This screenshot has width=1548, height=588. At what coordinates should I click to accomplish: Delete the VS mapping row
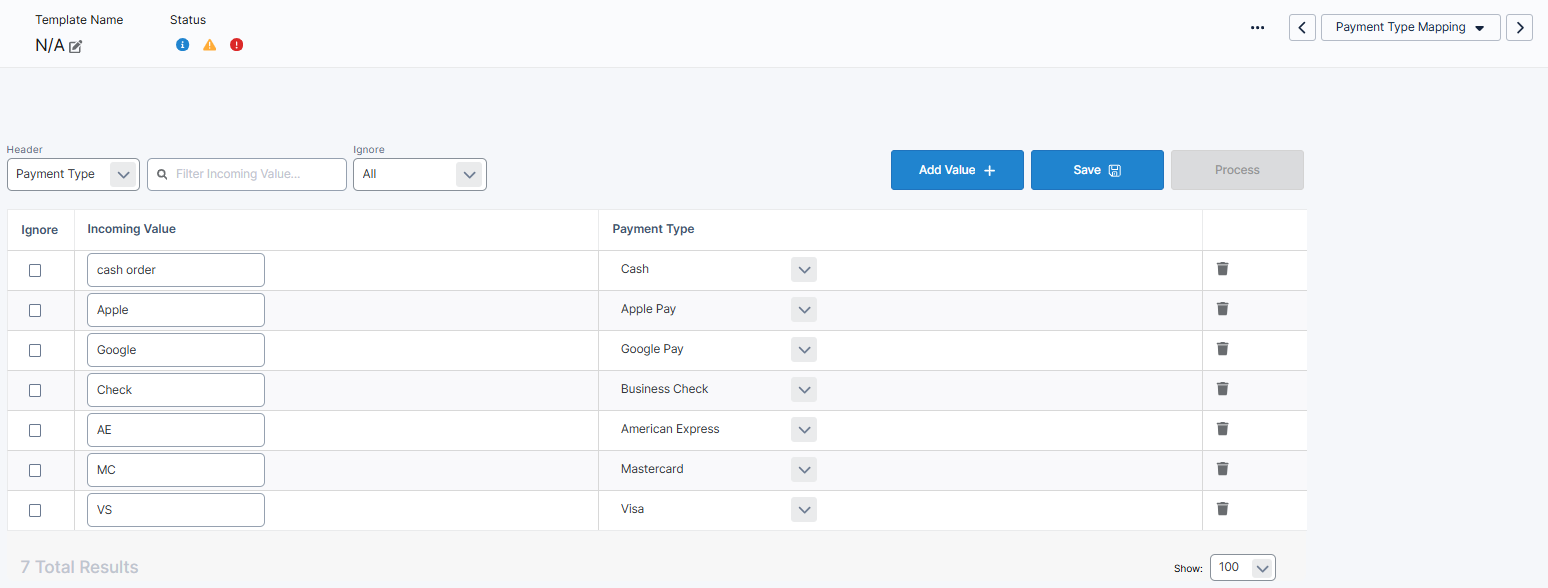(1222, 509)
